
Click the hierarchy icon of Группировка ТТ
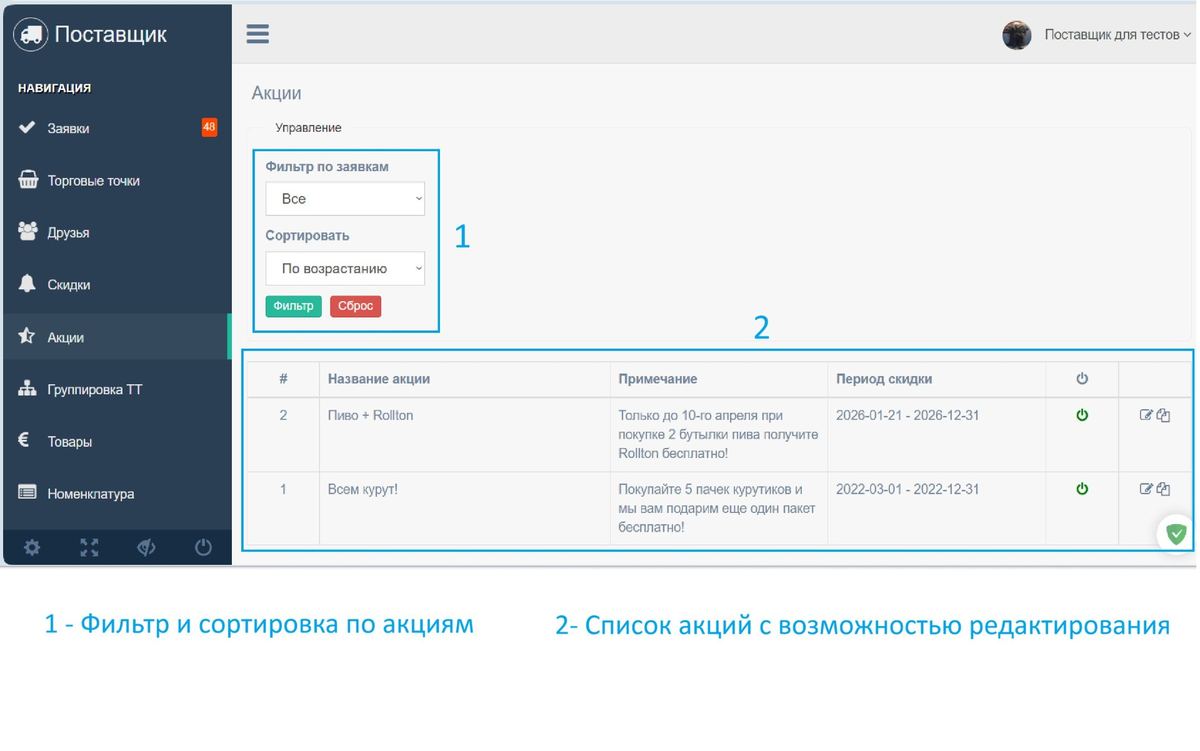click(28, 388)
